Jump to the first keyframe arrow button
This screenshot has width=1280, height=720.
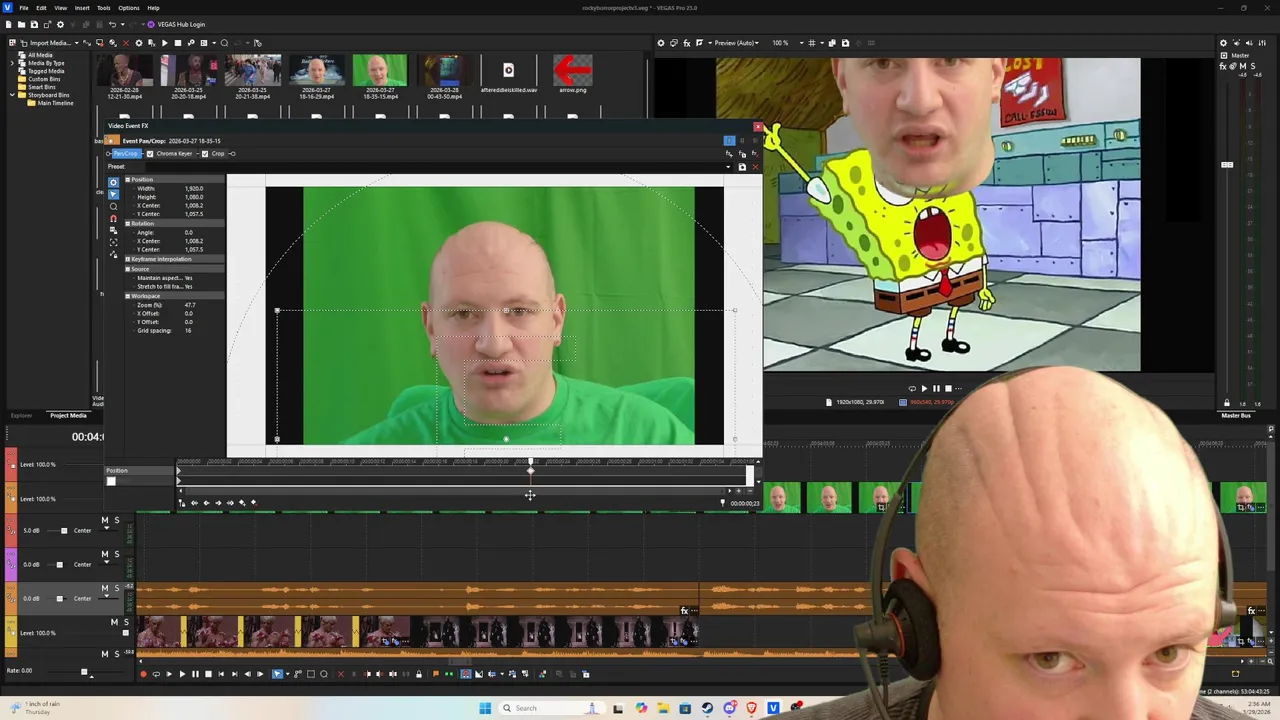tap(194, 503)
